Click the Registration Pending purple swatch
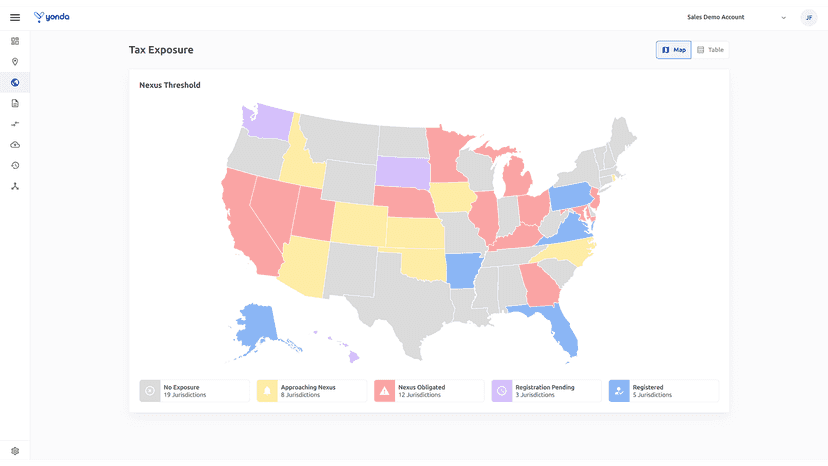 (502, 391)
